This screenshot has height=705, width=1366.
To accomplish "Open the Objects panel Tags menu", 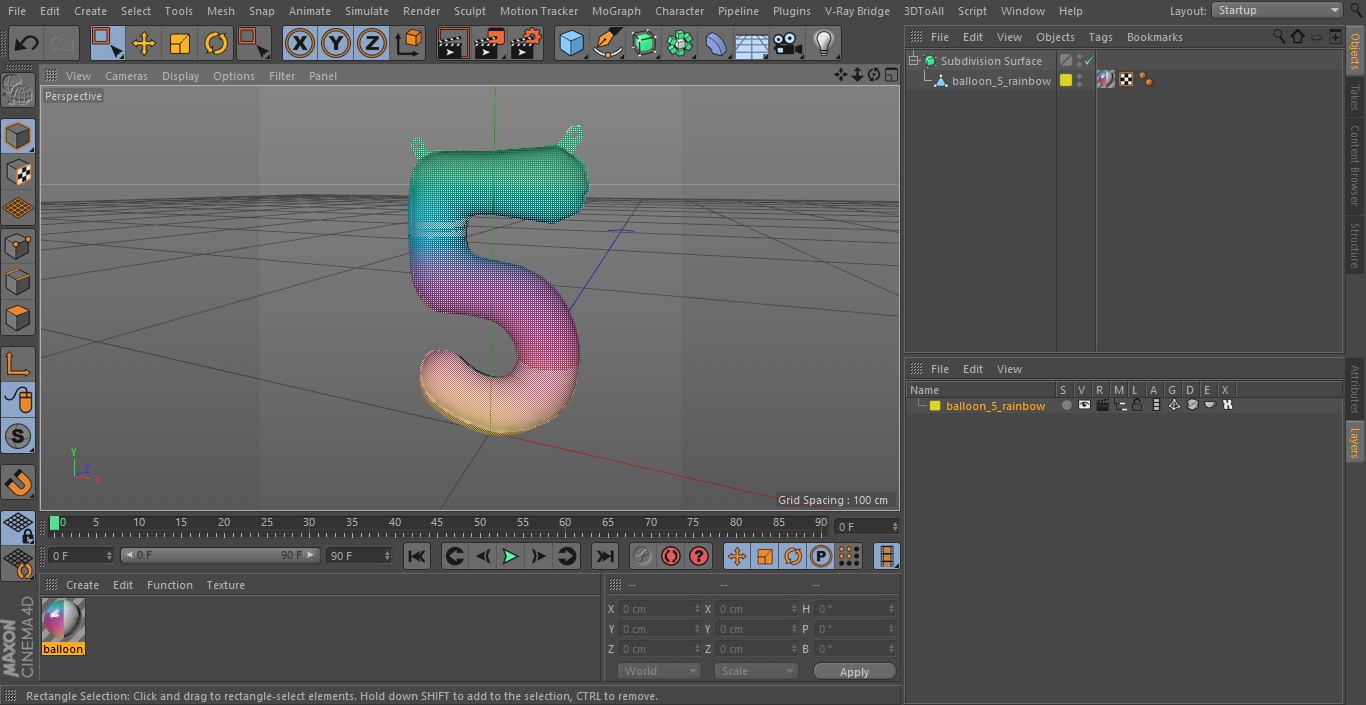I will point(1100,37).
